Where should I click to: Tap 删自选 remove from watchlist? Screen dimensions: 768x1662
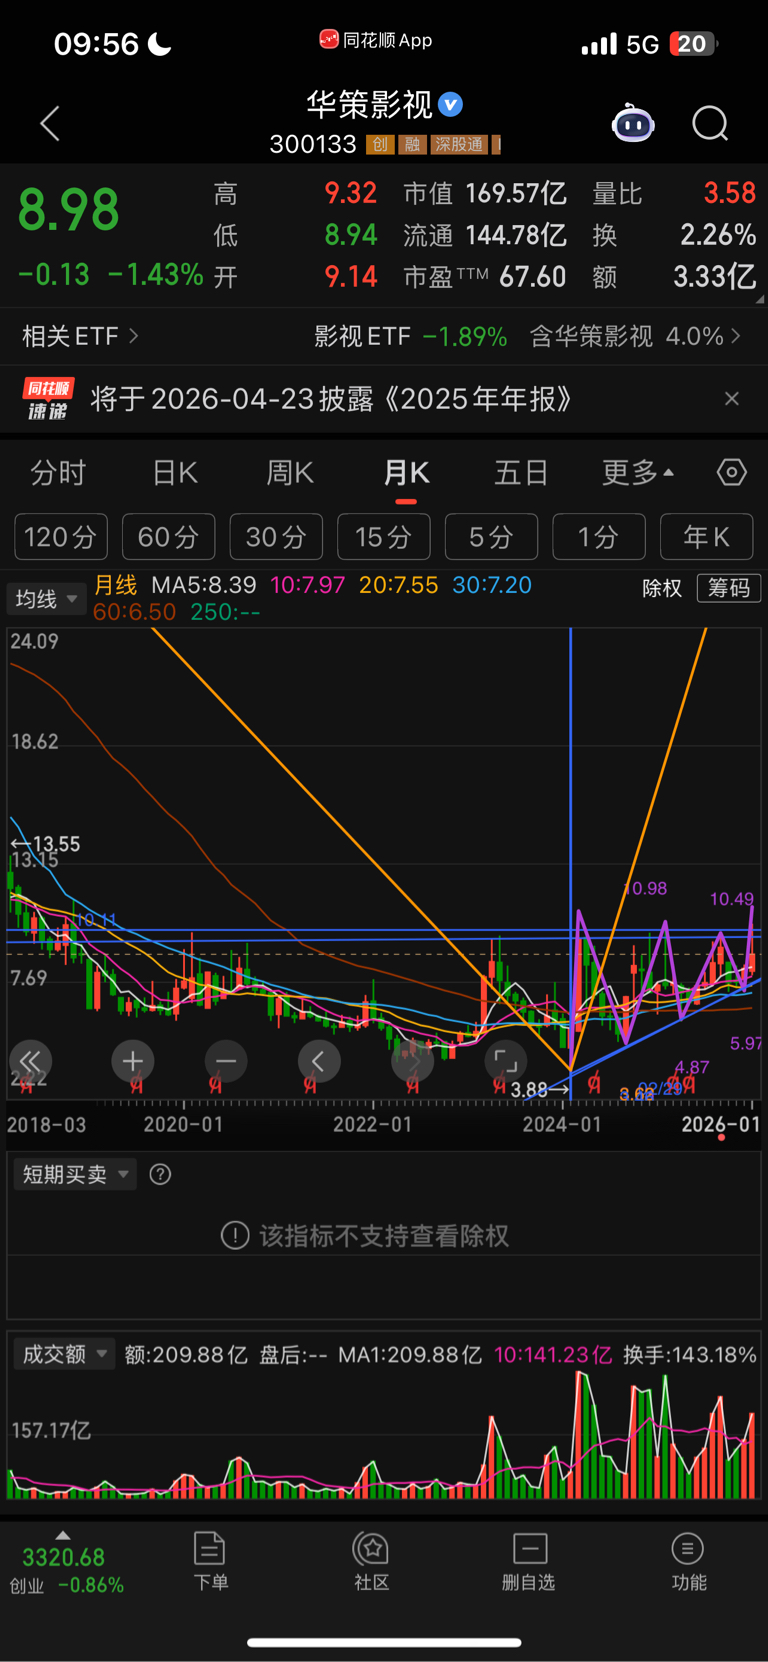point(529,1561)
